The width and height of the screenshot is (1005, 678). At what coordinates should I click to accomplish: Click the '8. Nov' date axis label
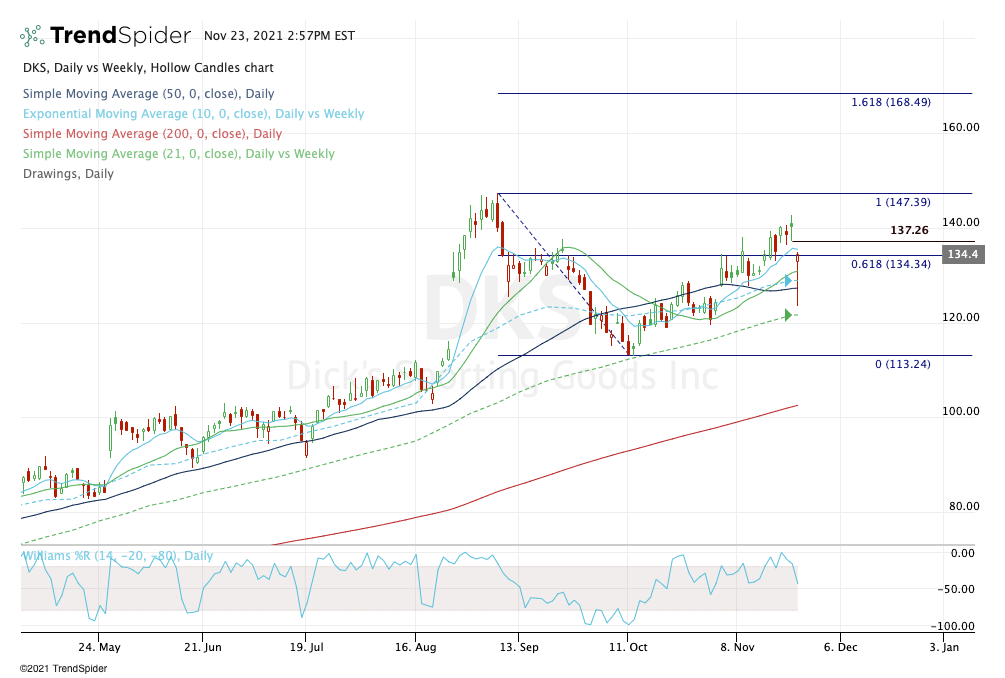point(737,647)
